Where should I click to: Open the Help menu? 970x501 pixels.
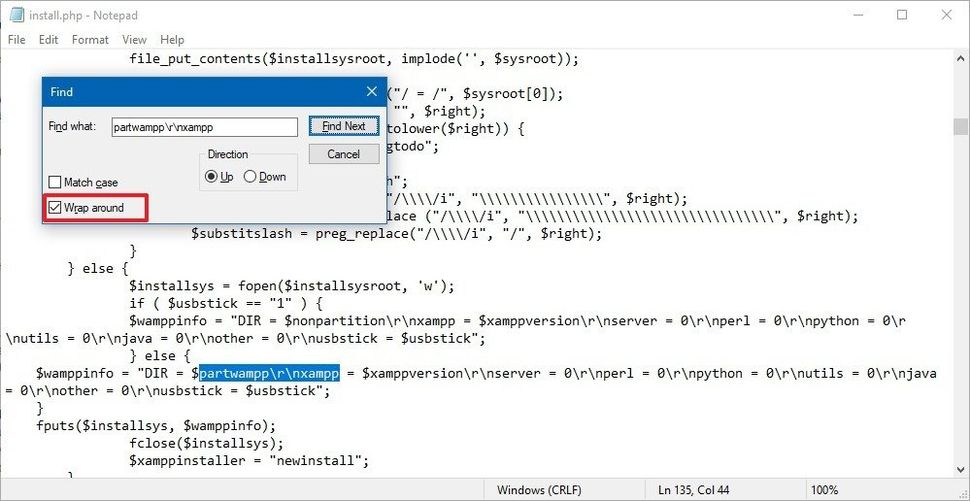point(172,40)
